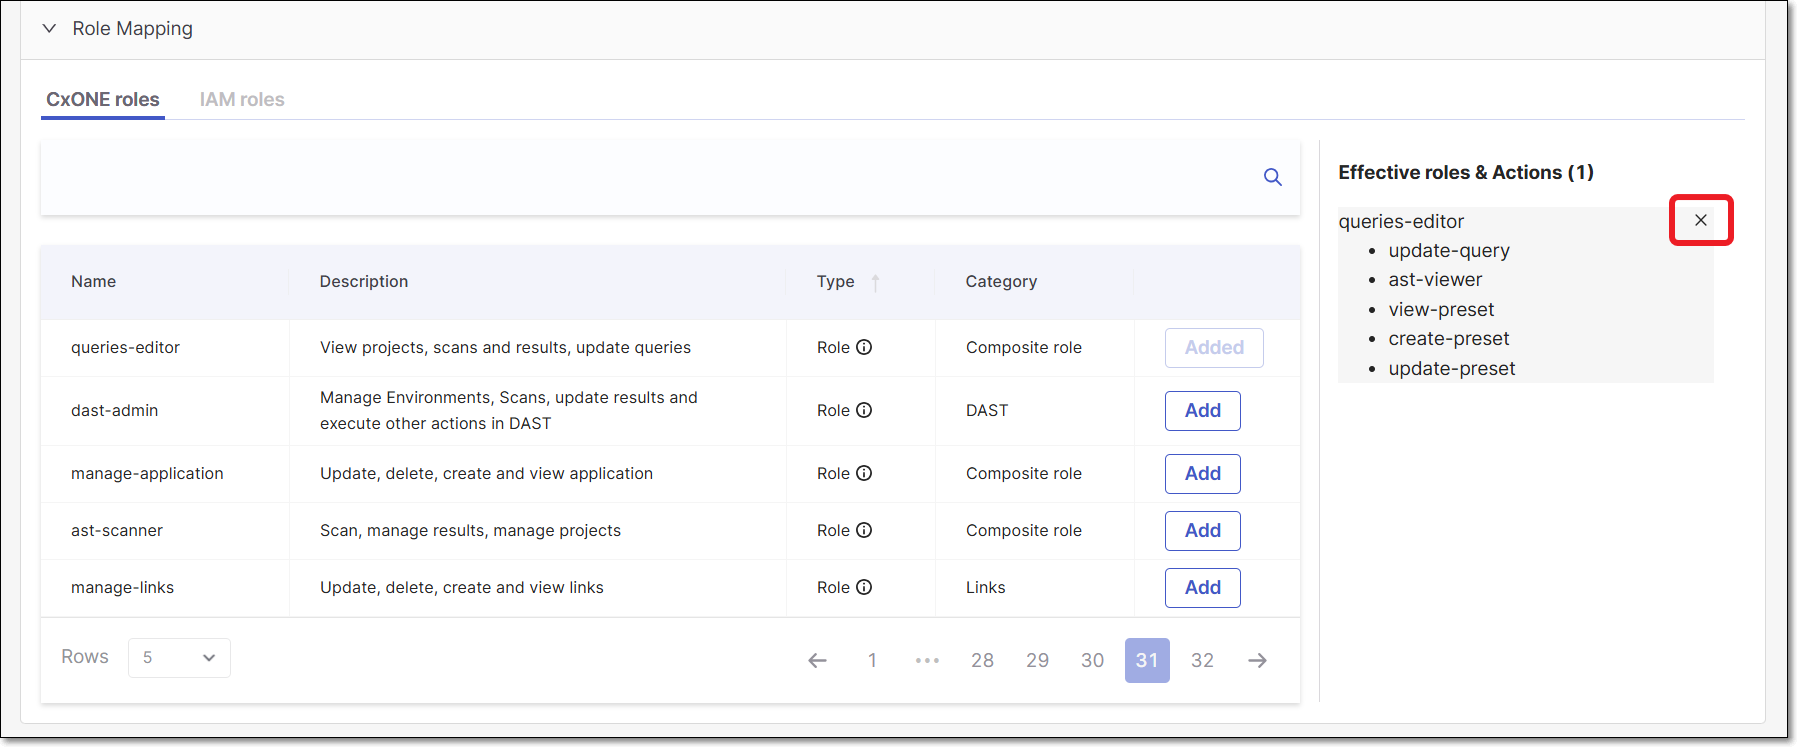1797x747 pixels.
Task: Click Effective roles & Actions (1) heading
Action: 1466,172
